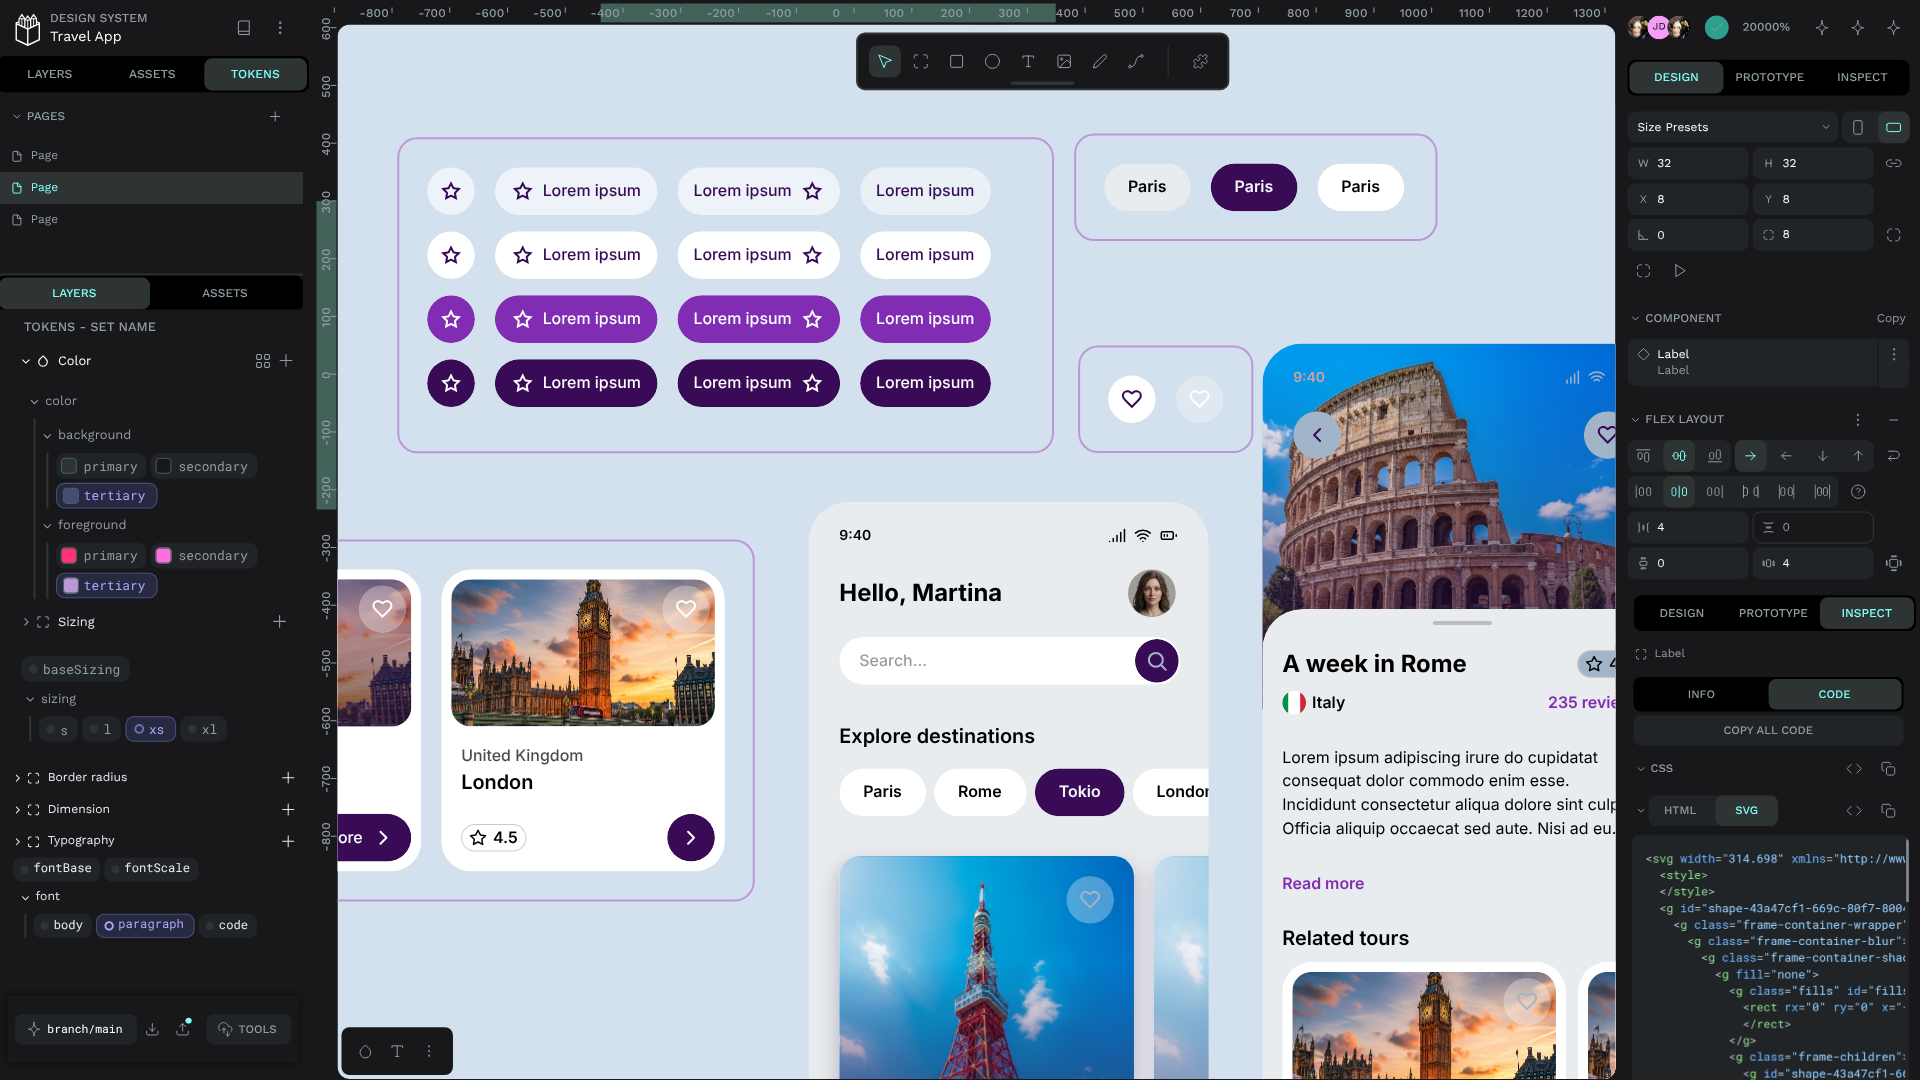Click the download icon near branch/main
1920x1080 pixels.
pos(152,1029)
